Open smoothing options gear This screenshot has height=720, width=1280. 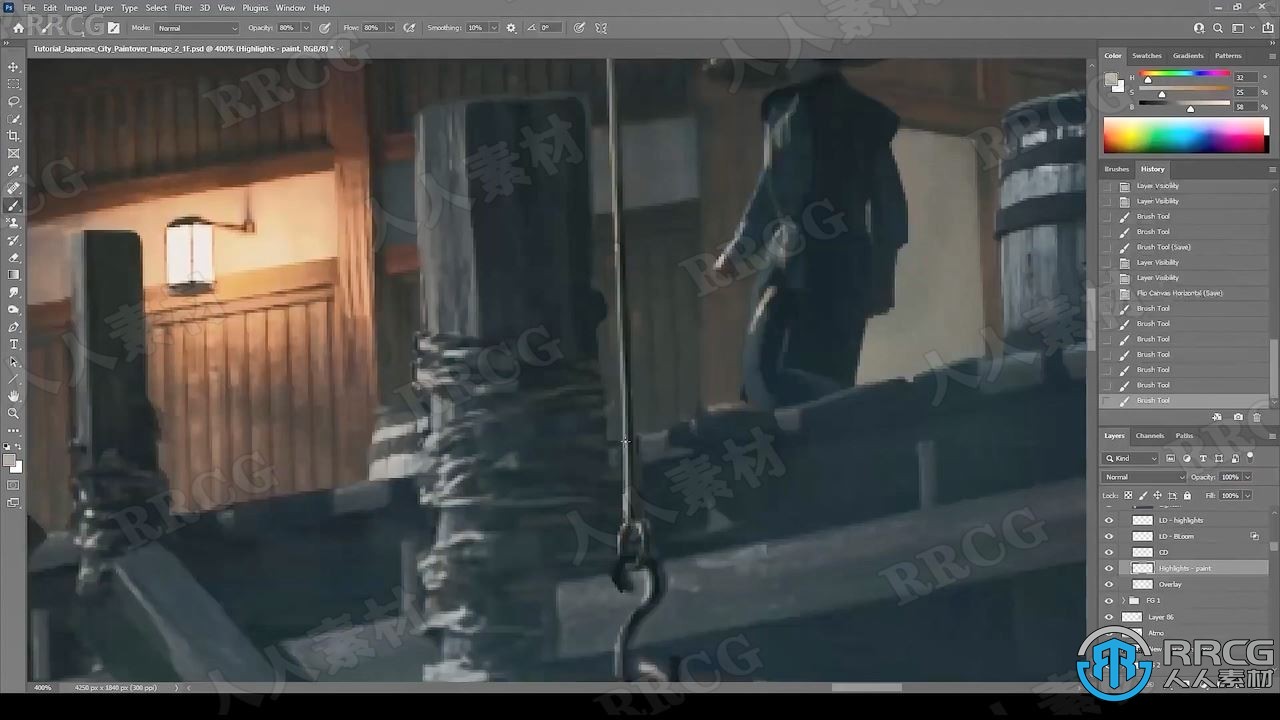click(511, 28)
